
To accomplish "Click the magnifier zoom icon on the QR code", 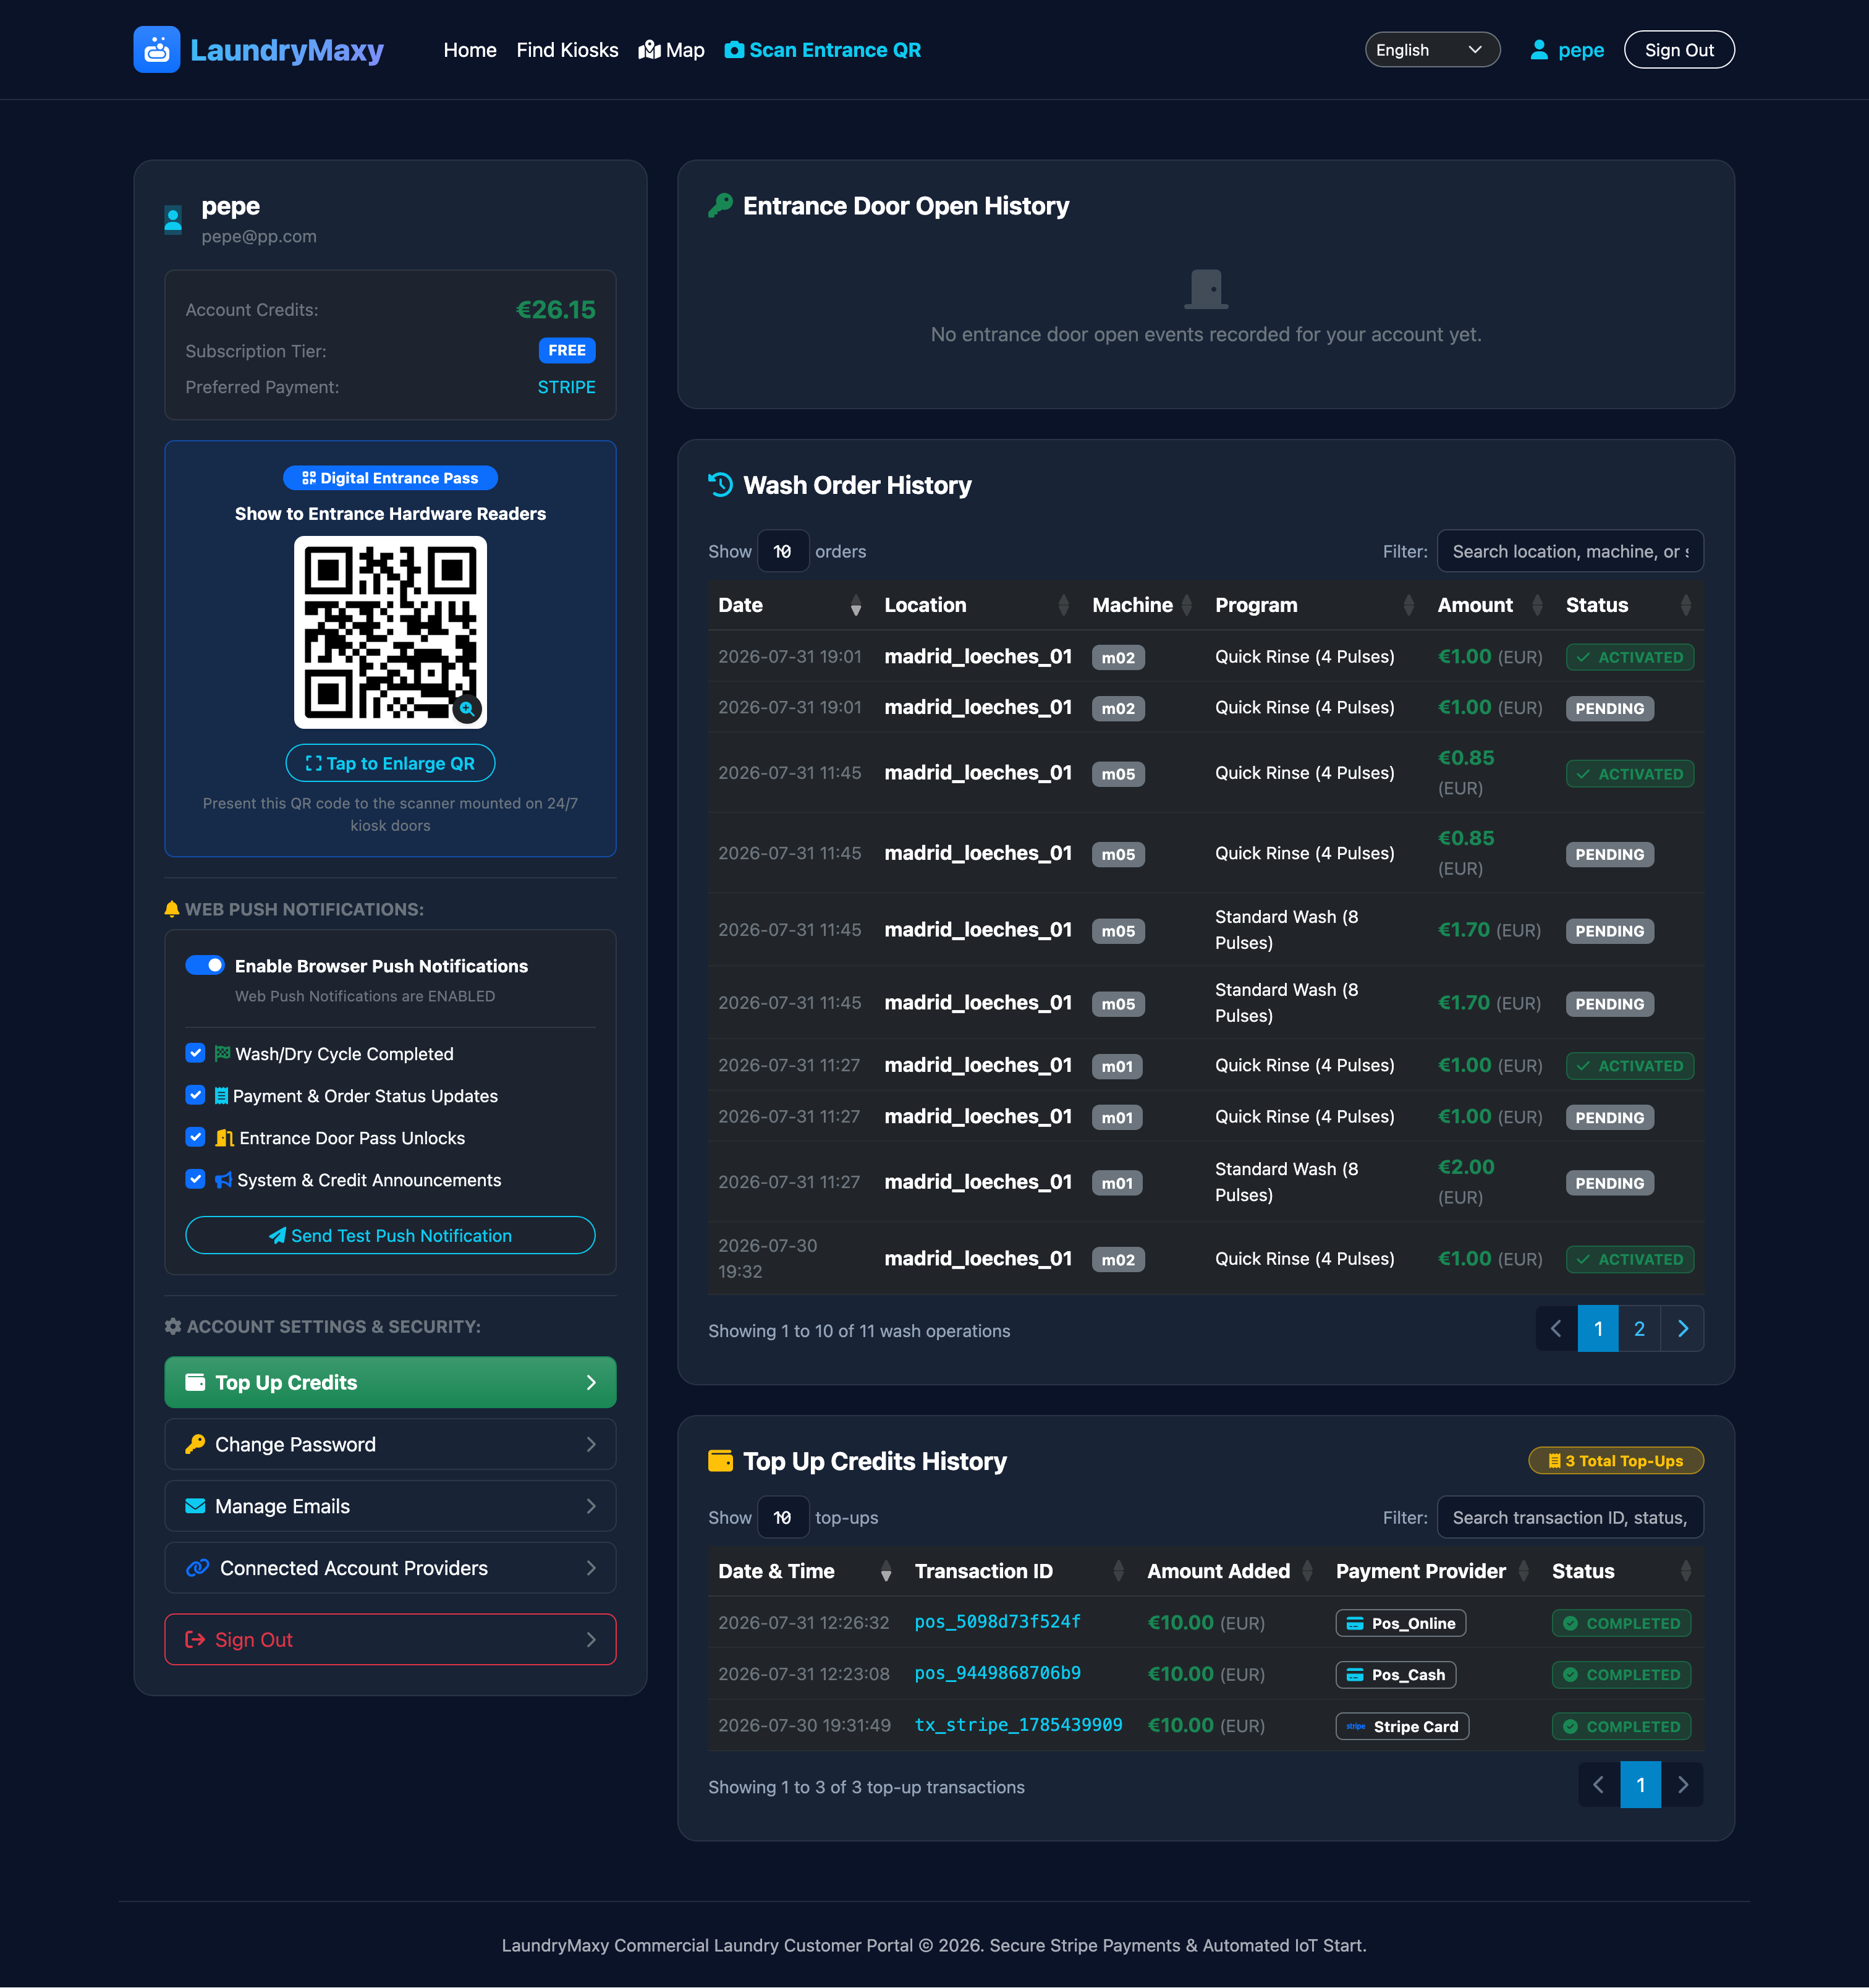I will coord(467,708).
